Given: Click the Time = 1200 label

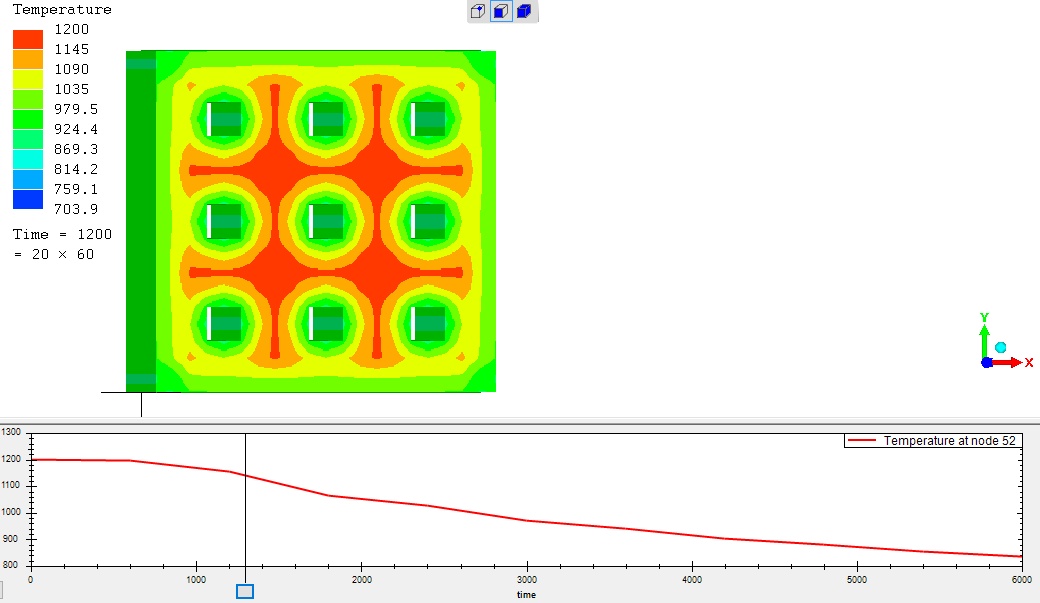Looking at the screenshot, I should [62, 234].
